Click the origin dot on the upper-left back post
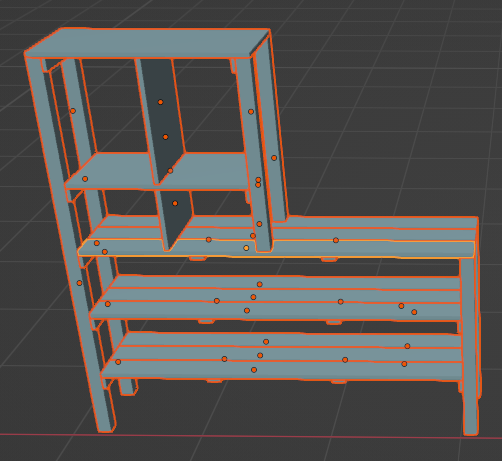Viewport: 502px width, 461px height. click(x=73, y=111)
